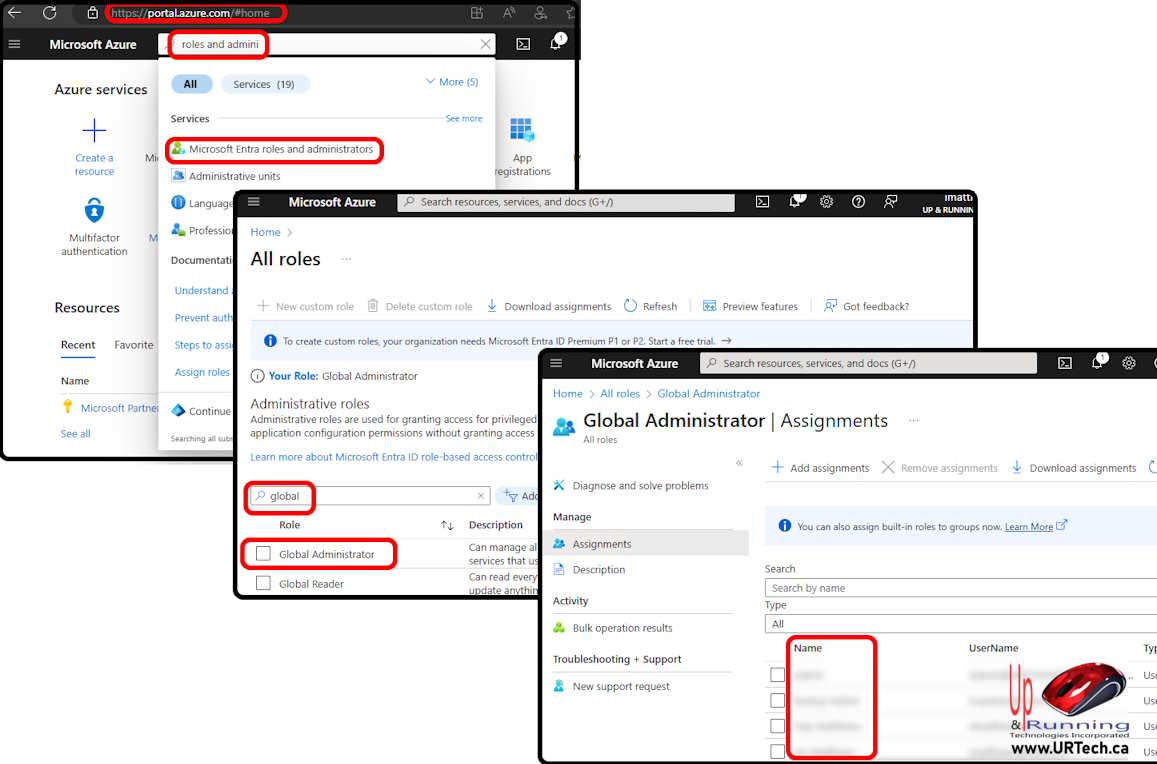
Task: Open the Multifactor authentication service icon
Action: 94,211
